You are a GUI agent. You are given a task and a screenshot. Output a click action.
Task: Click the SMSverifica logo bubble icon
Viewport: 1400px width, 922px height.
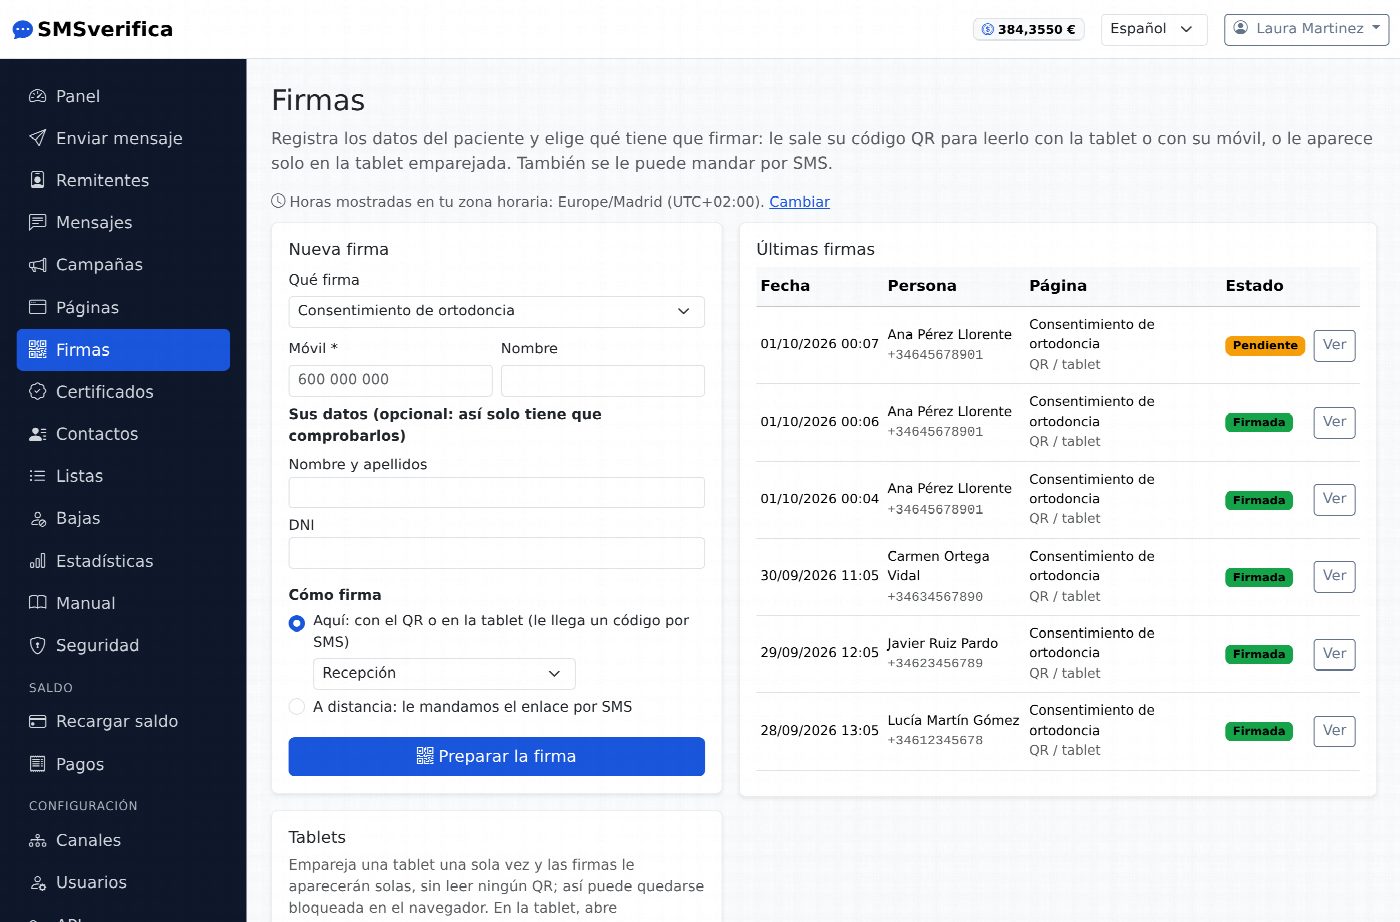pyautogui.click(x=22, y=30)
